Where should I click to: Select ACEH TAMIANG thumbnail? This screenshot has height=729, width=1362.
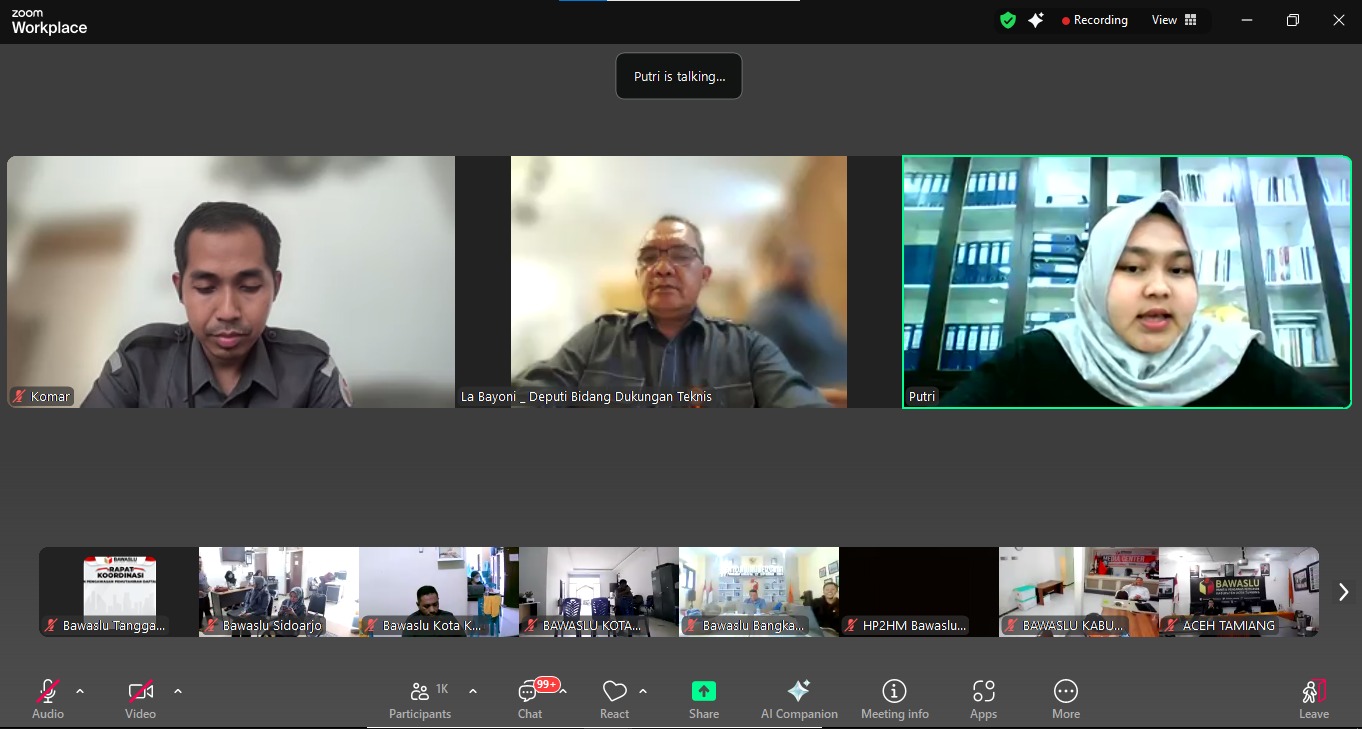pos(1239,592)
